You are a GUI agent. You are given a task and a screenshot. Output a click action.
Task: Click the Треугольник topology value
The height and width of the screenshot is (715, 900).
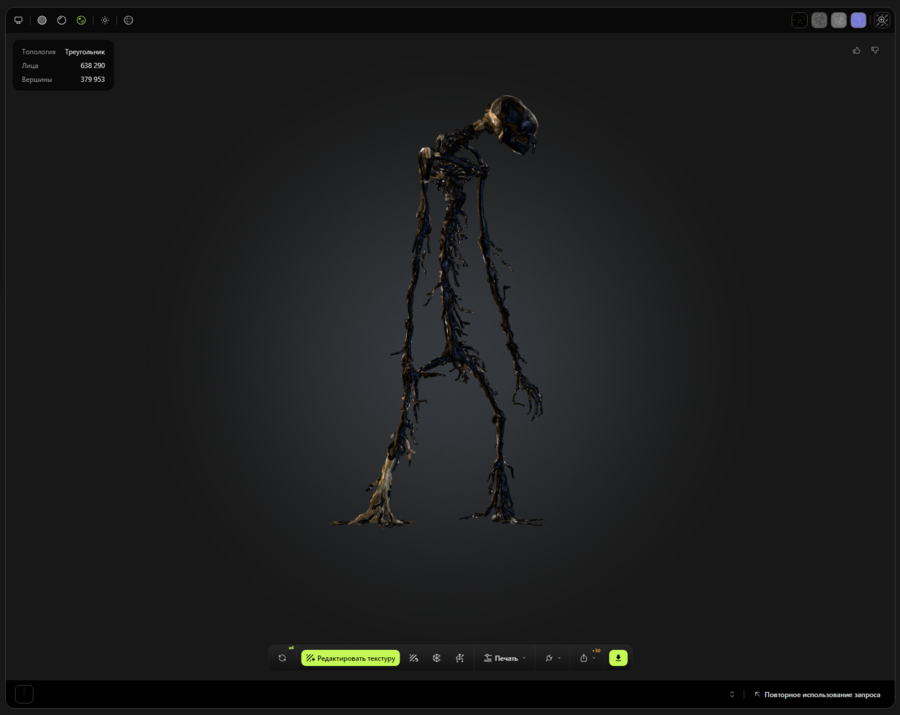(x=84, y=52)
